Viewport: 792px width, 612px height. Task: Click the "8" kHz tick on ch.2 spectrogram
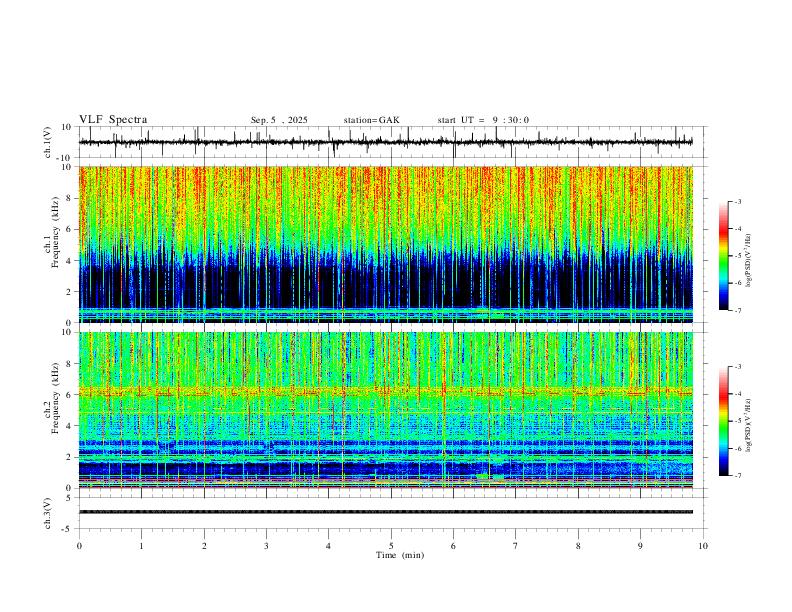70,364
